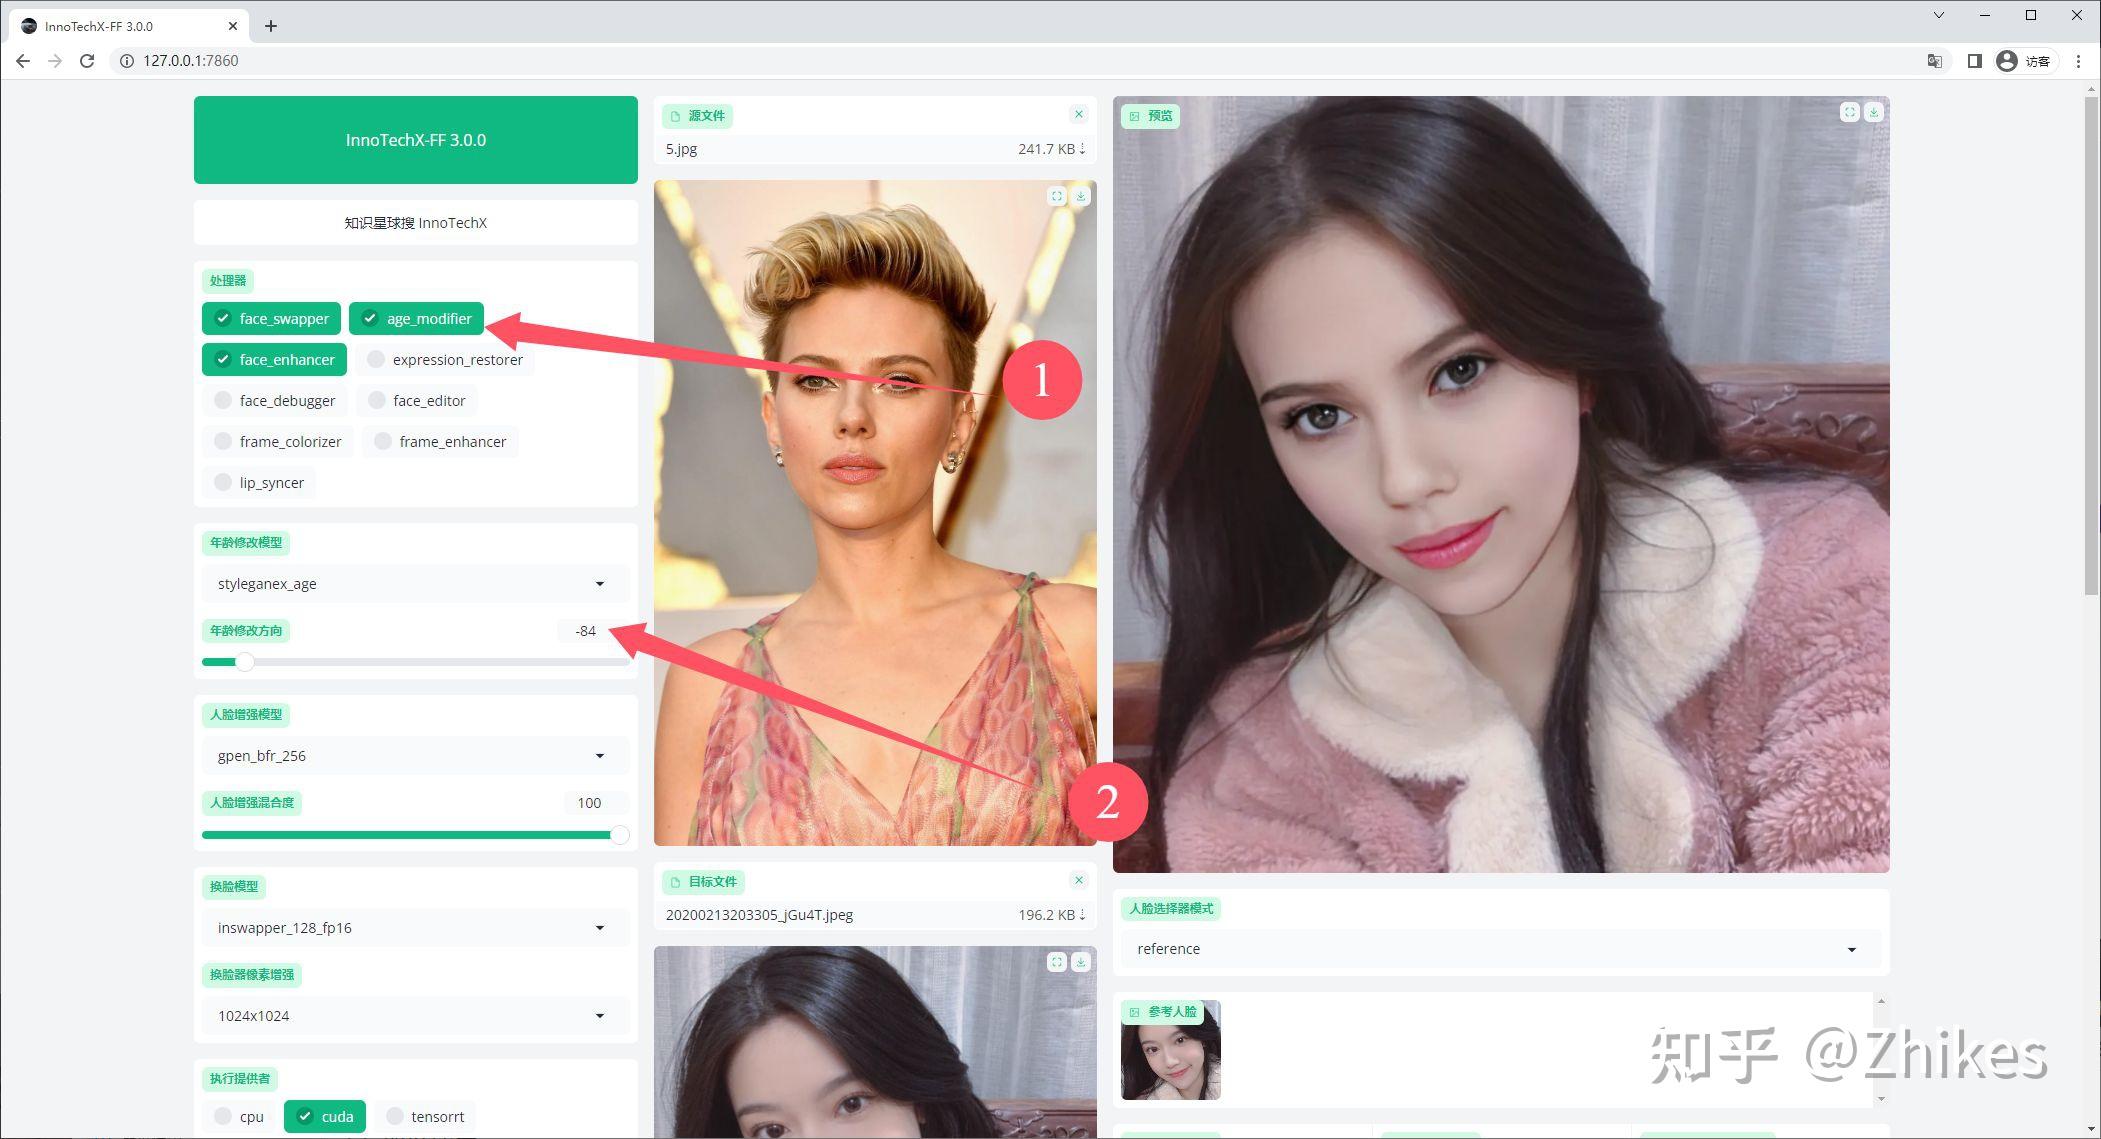The height and width of the screenshot is (1139, 2101).
Task: Click the address bar URL 127.0.0.1:7860
Action: [x=190, y=61]
